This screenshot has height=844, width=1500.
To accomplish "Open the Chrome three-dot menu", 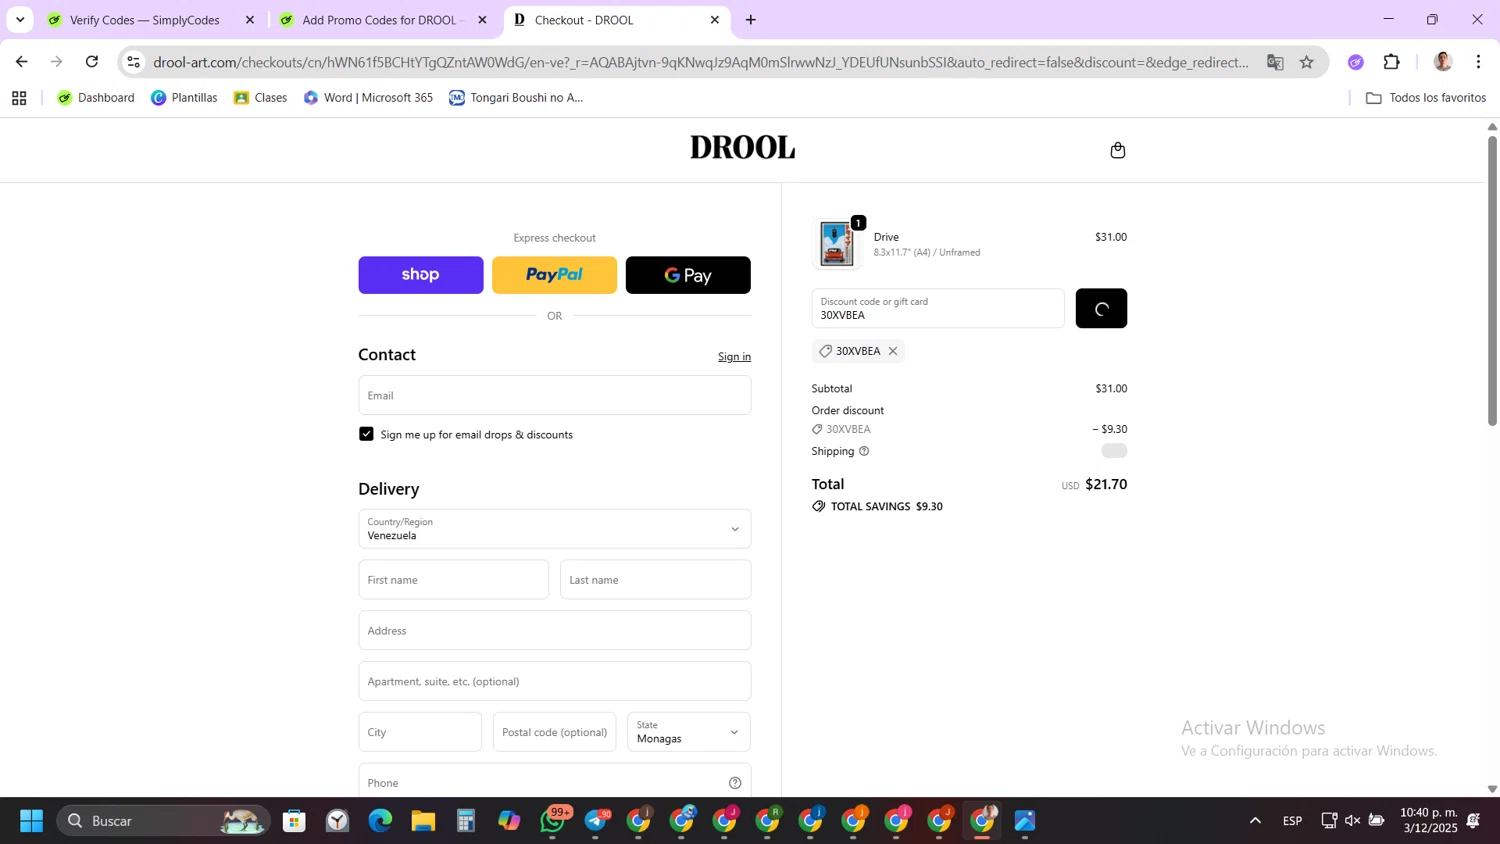I will pos(1478,62).
